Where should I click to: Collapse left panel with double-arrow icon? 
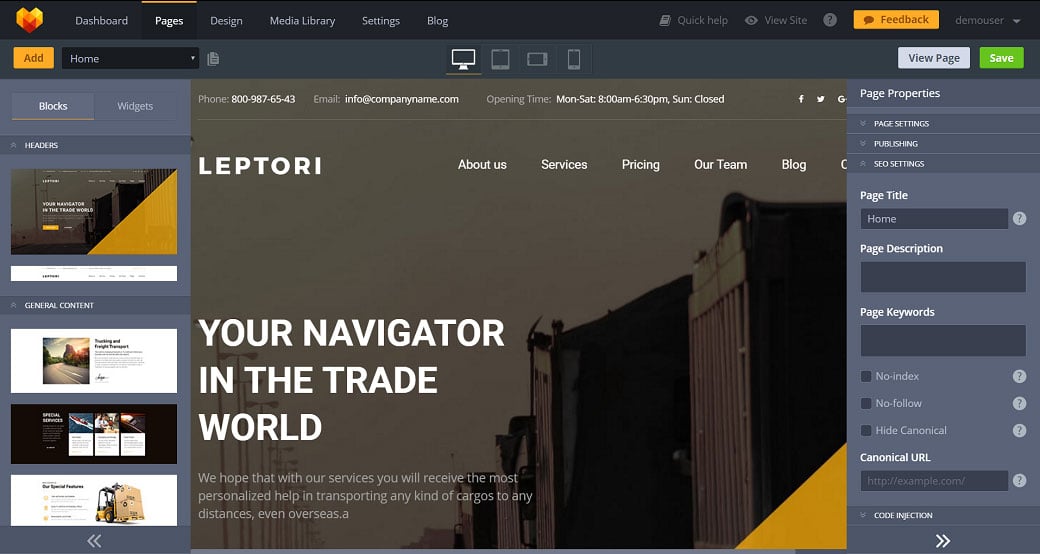[94, 541]
